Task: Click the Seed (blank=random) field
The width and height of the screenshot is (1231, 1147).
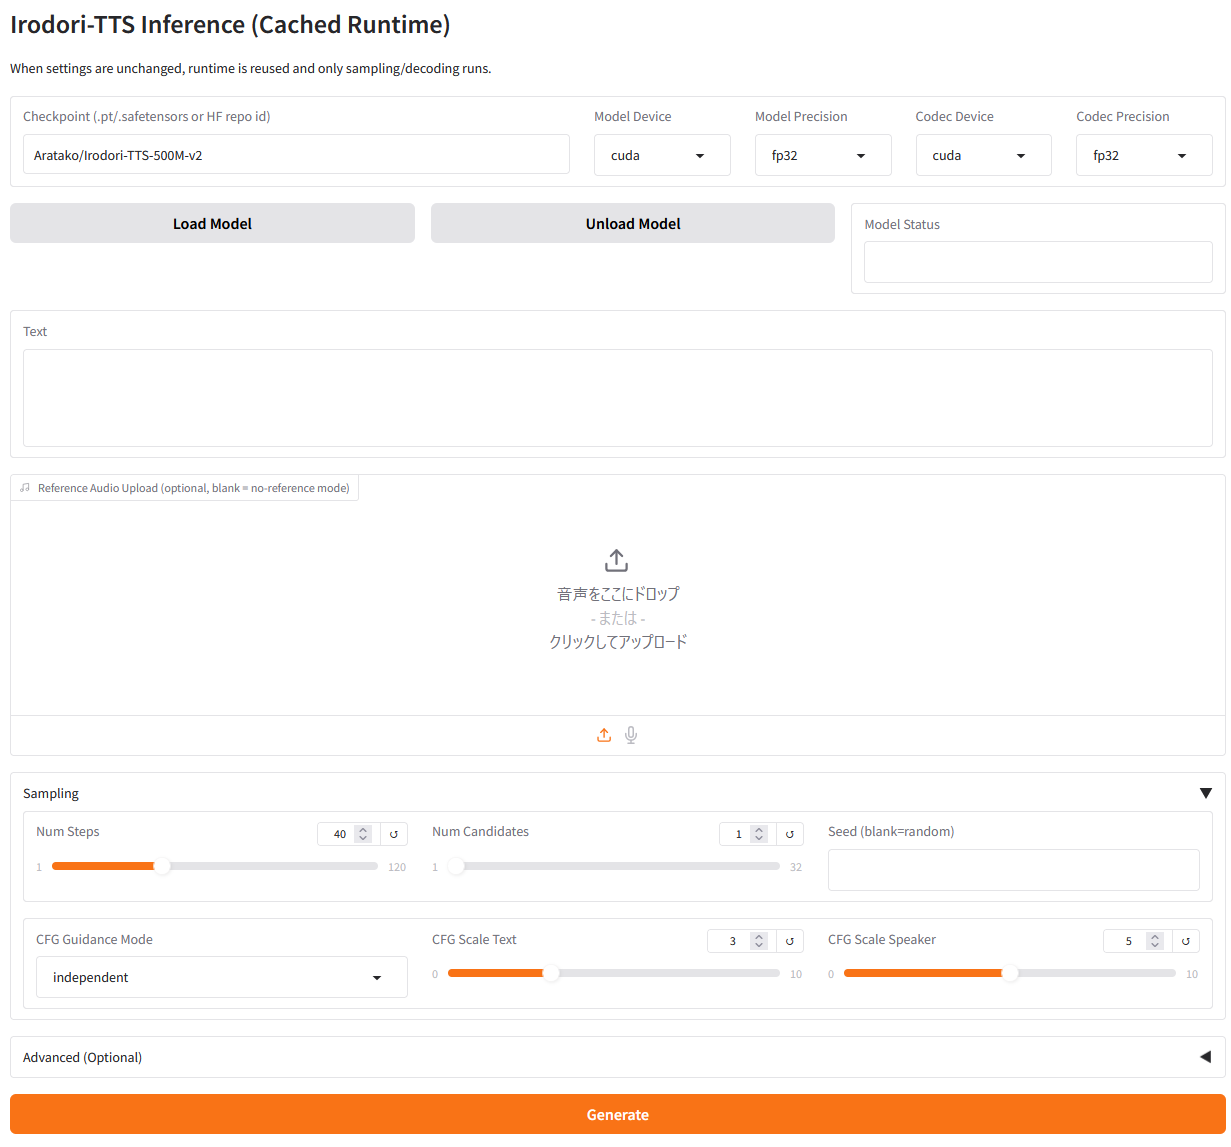Action: (x=1013, y=870)
